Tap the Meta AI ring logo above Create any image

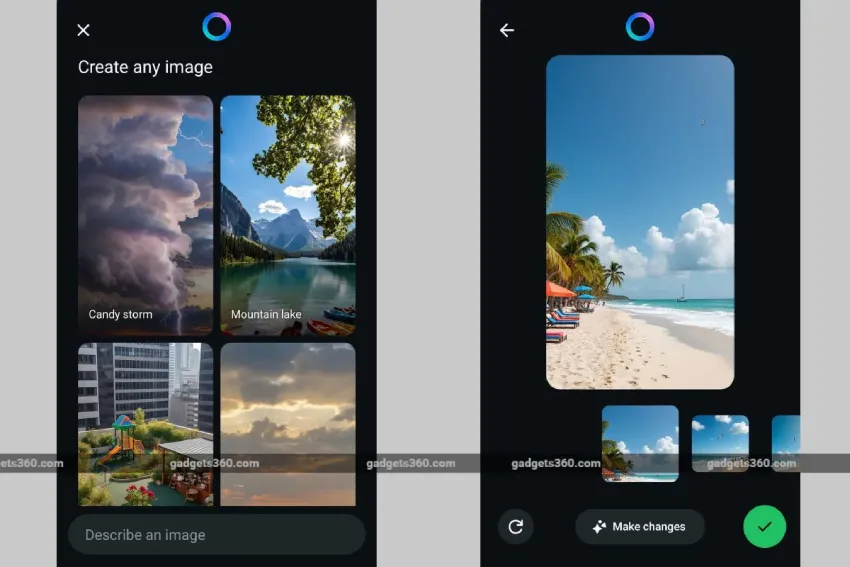click(216, 27)
